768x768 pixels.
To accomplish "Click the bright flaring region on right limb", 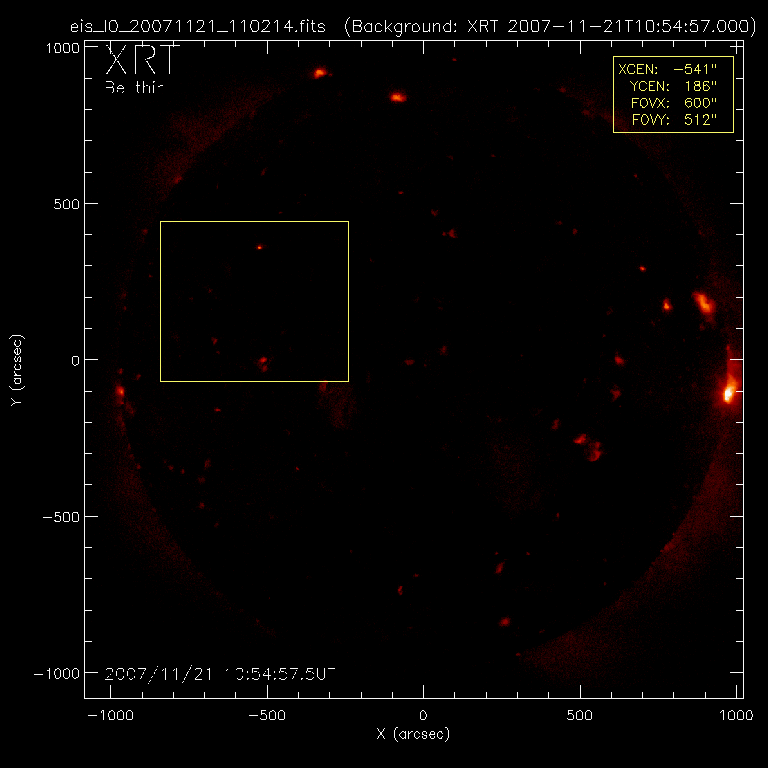I will point(730,390).
